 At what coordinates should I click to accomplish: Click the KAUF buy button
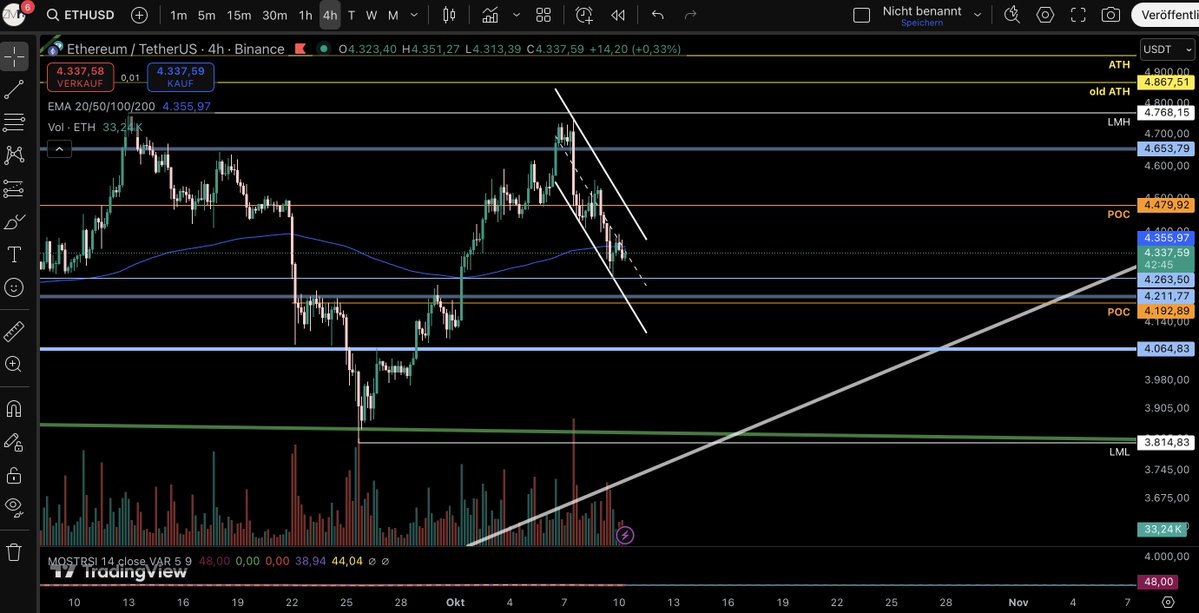click(x=181, y=76)
